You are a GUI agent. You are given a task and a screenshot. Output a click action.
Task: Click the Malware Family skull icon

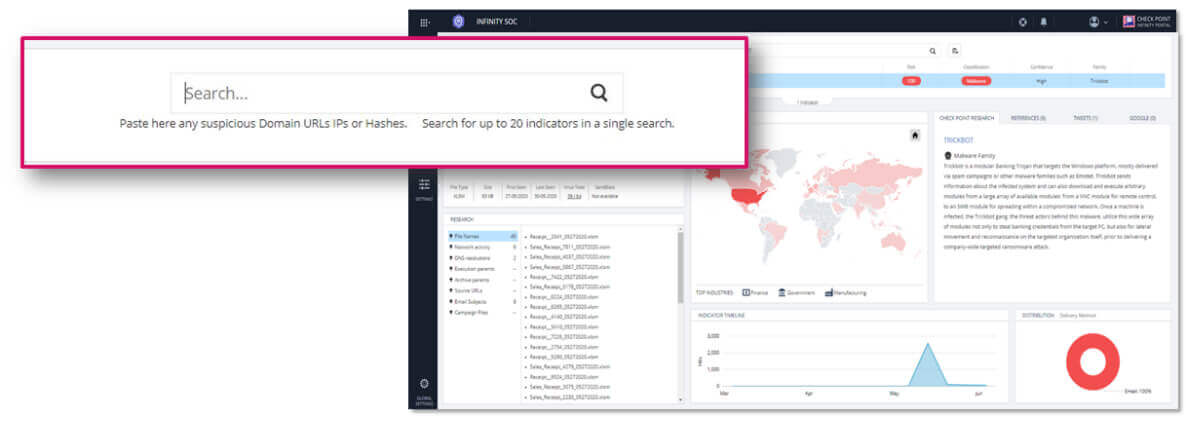click(948, 155)
